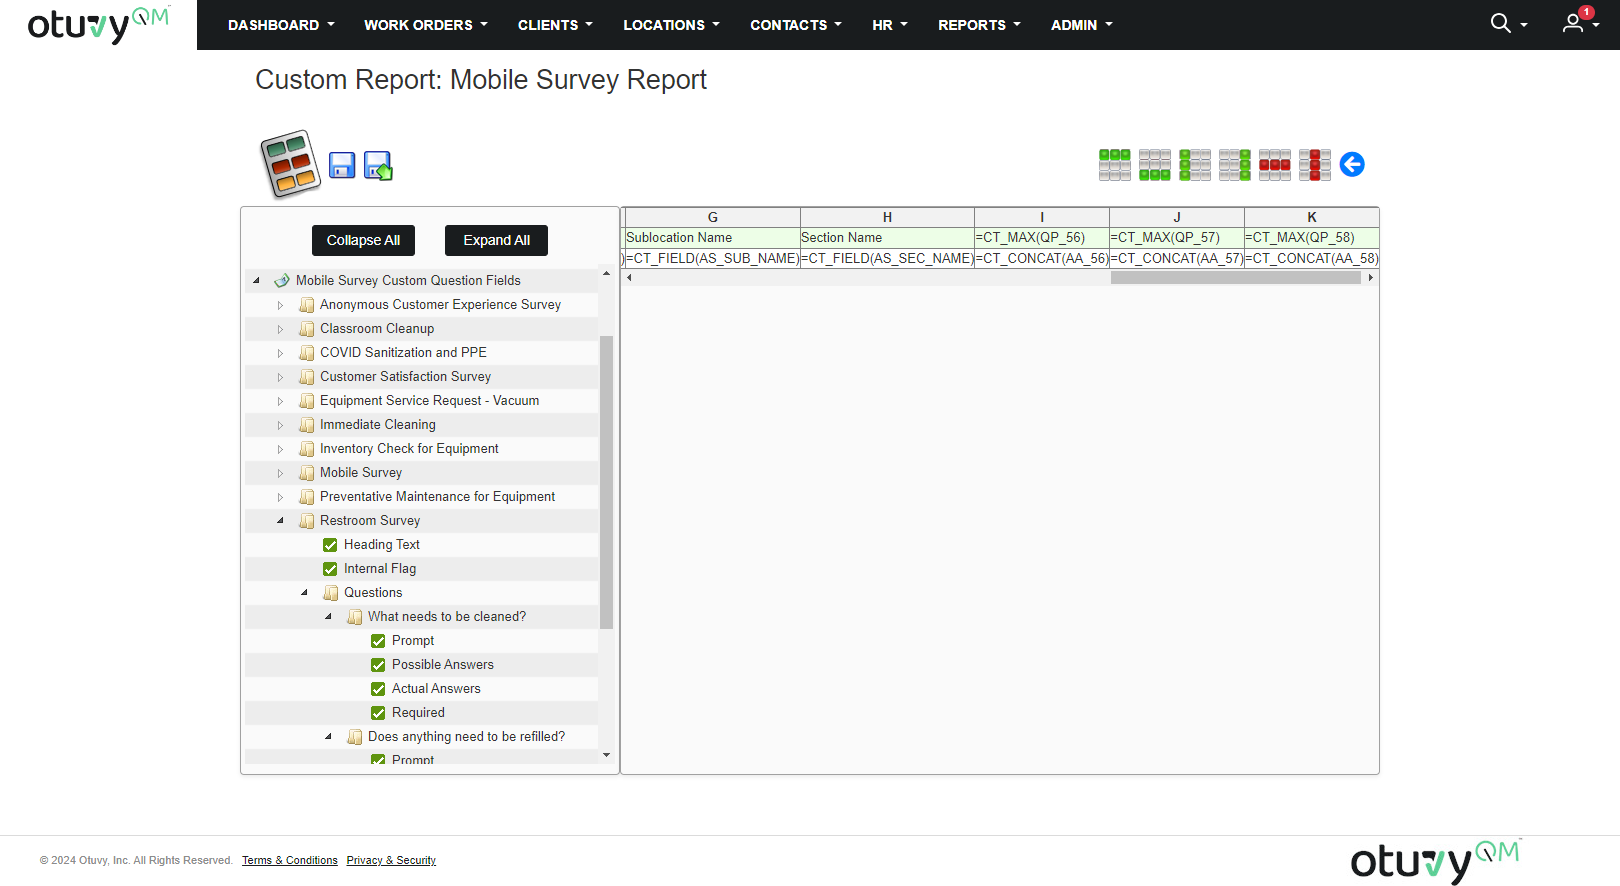
Task: Click the Collapse All button
Action: click(x=363, y=240)
